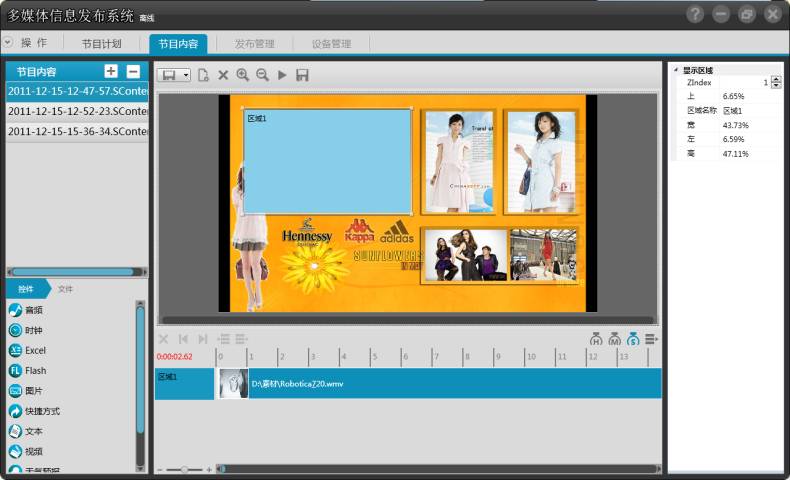The width and height of the screenshot is (790, 480).
Task: Decrease the ZIndex value
Action: 776,85
